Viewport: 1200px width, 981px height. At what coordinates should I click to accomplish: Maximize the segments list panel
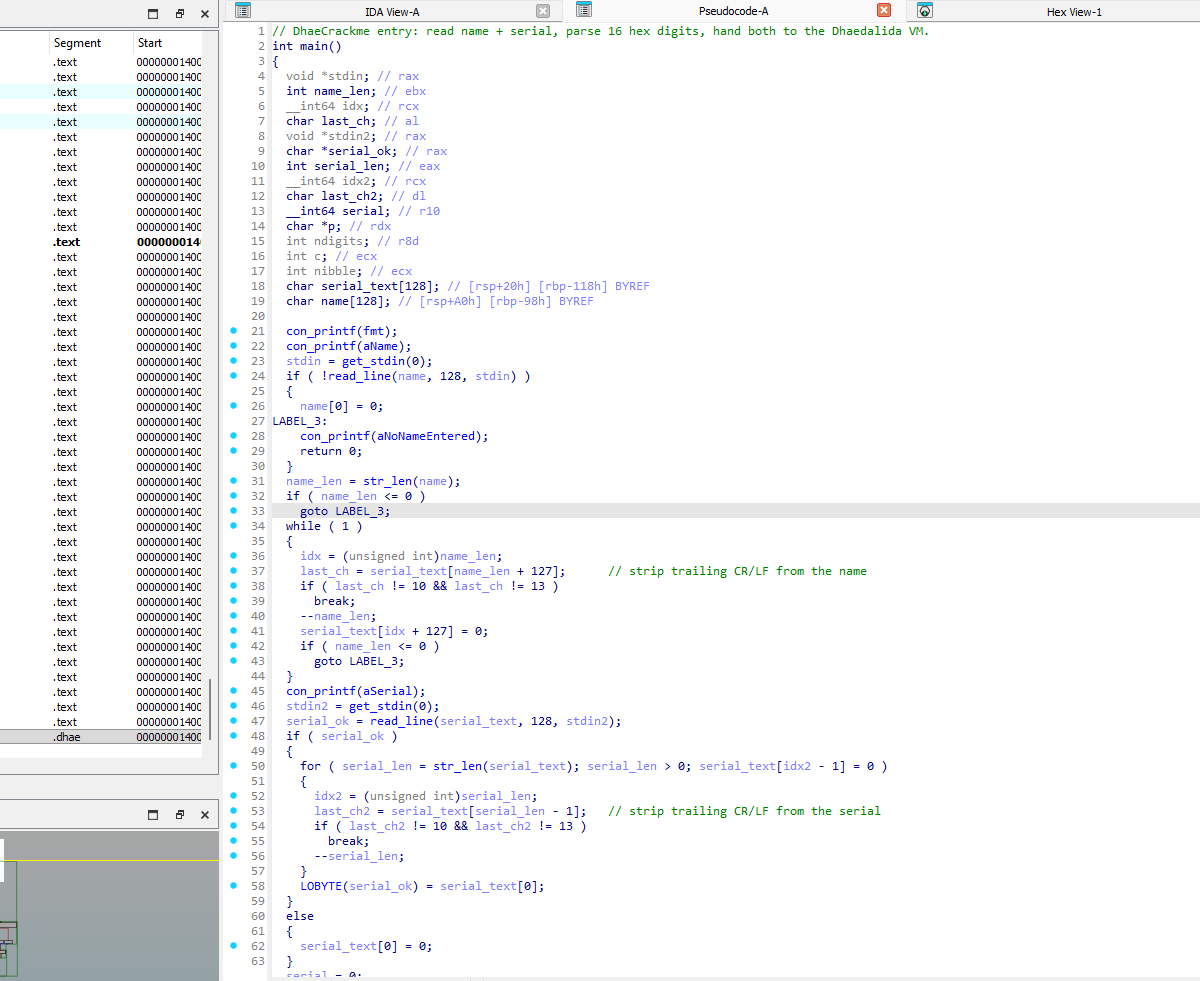pyautogui.click(x=153, y=14)
